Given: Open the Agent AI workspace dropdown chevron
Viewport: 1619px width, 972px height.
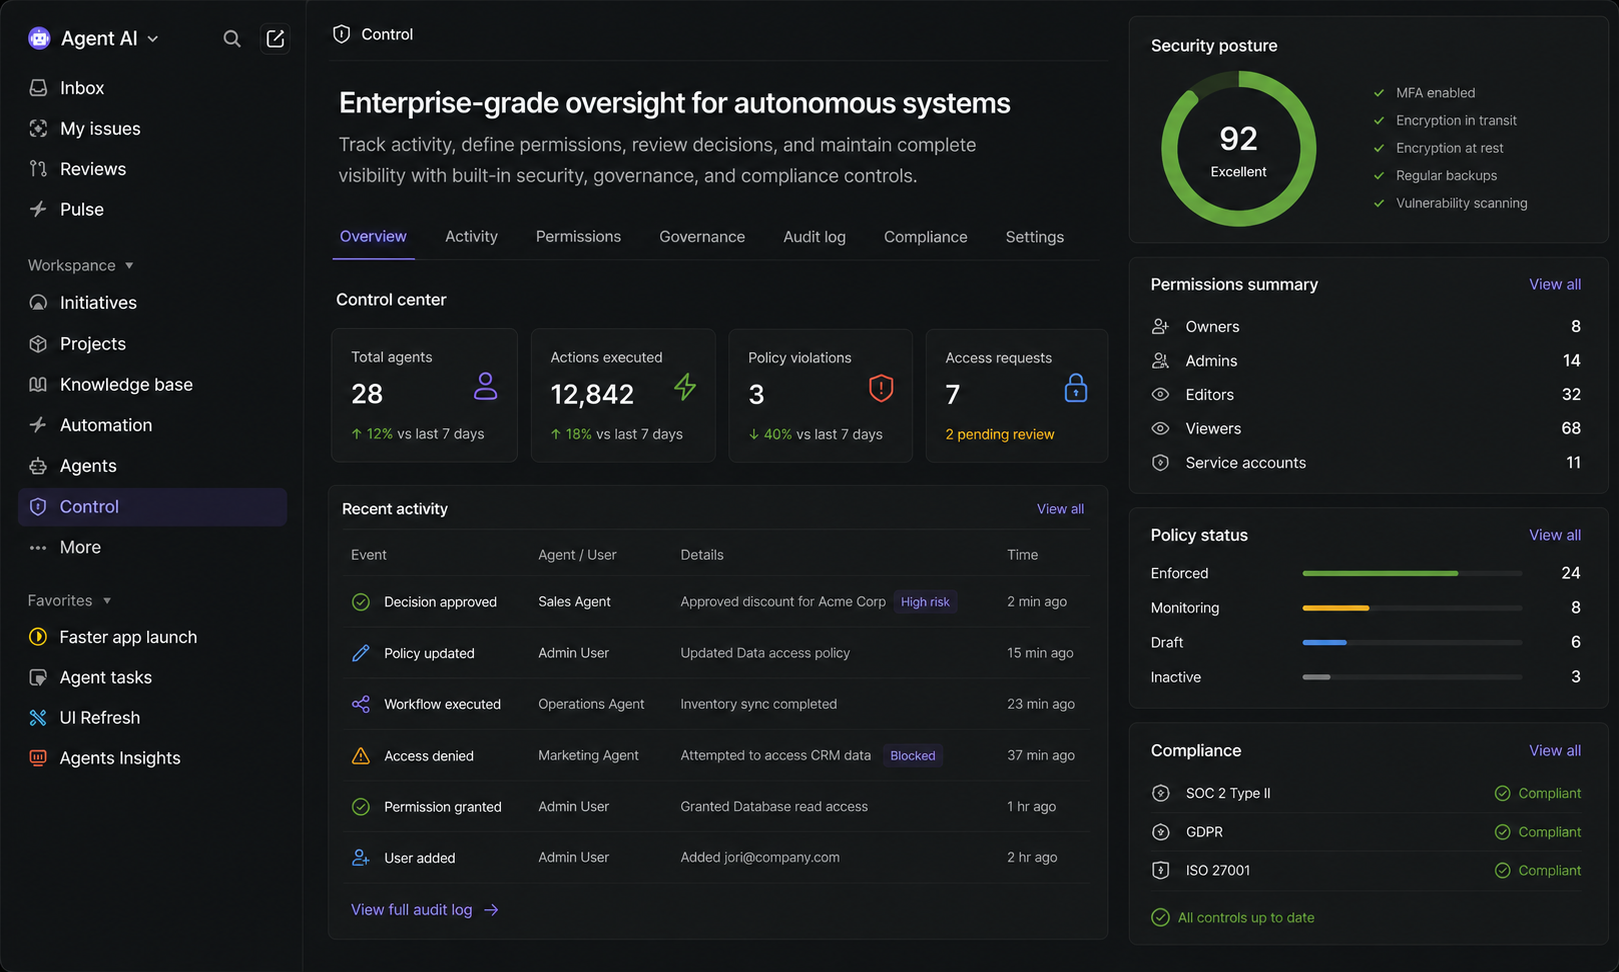Looking at the screenshot, I should (153, 39).
